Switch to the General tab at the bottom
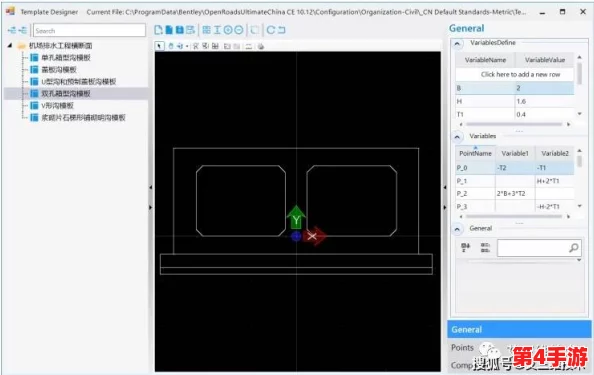The image size is (594, 375). click(x=519, y=330)
